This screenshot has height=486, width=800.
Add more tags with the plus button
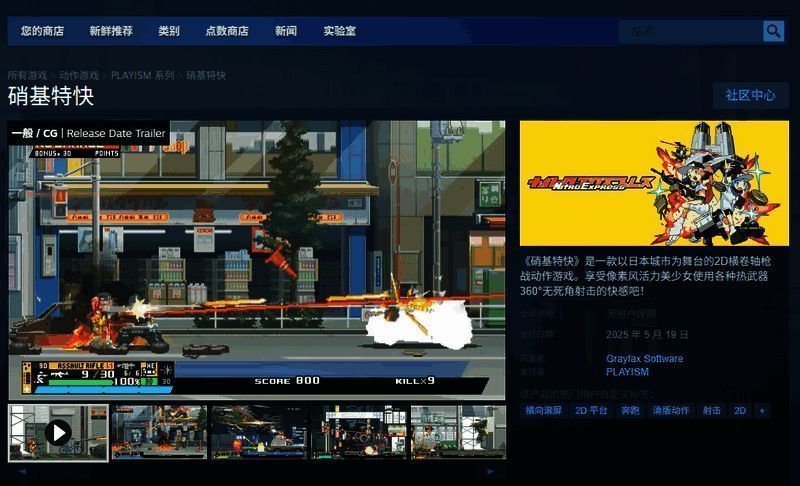pyautogui.click(x=762, y=411)
